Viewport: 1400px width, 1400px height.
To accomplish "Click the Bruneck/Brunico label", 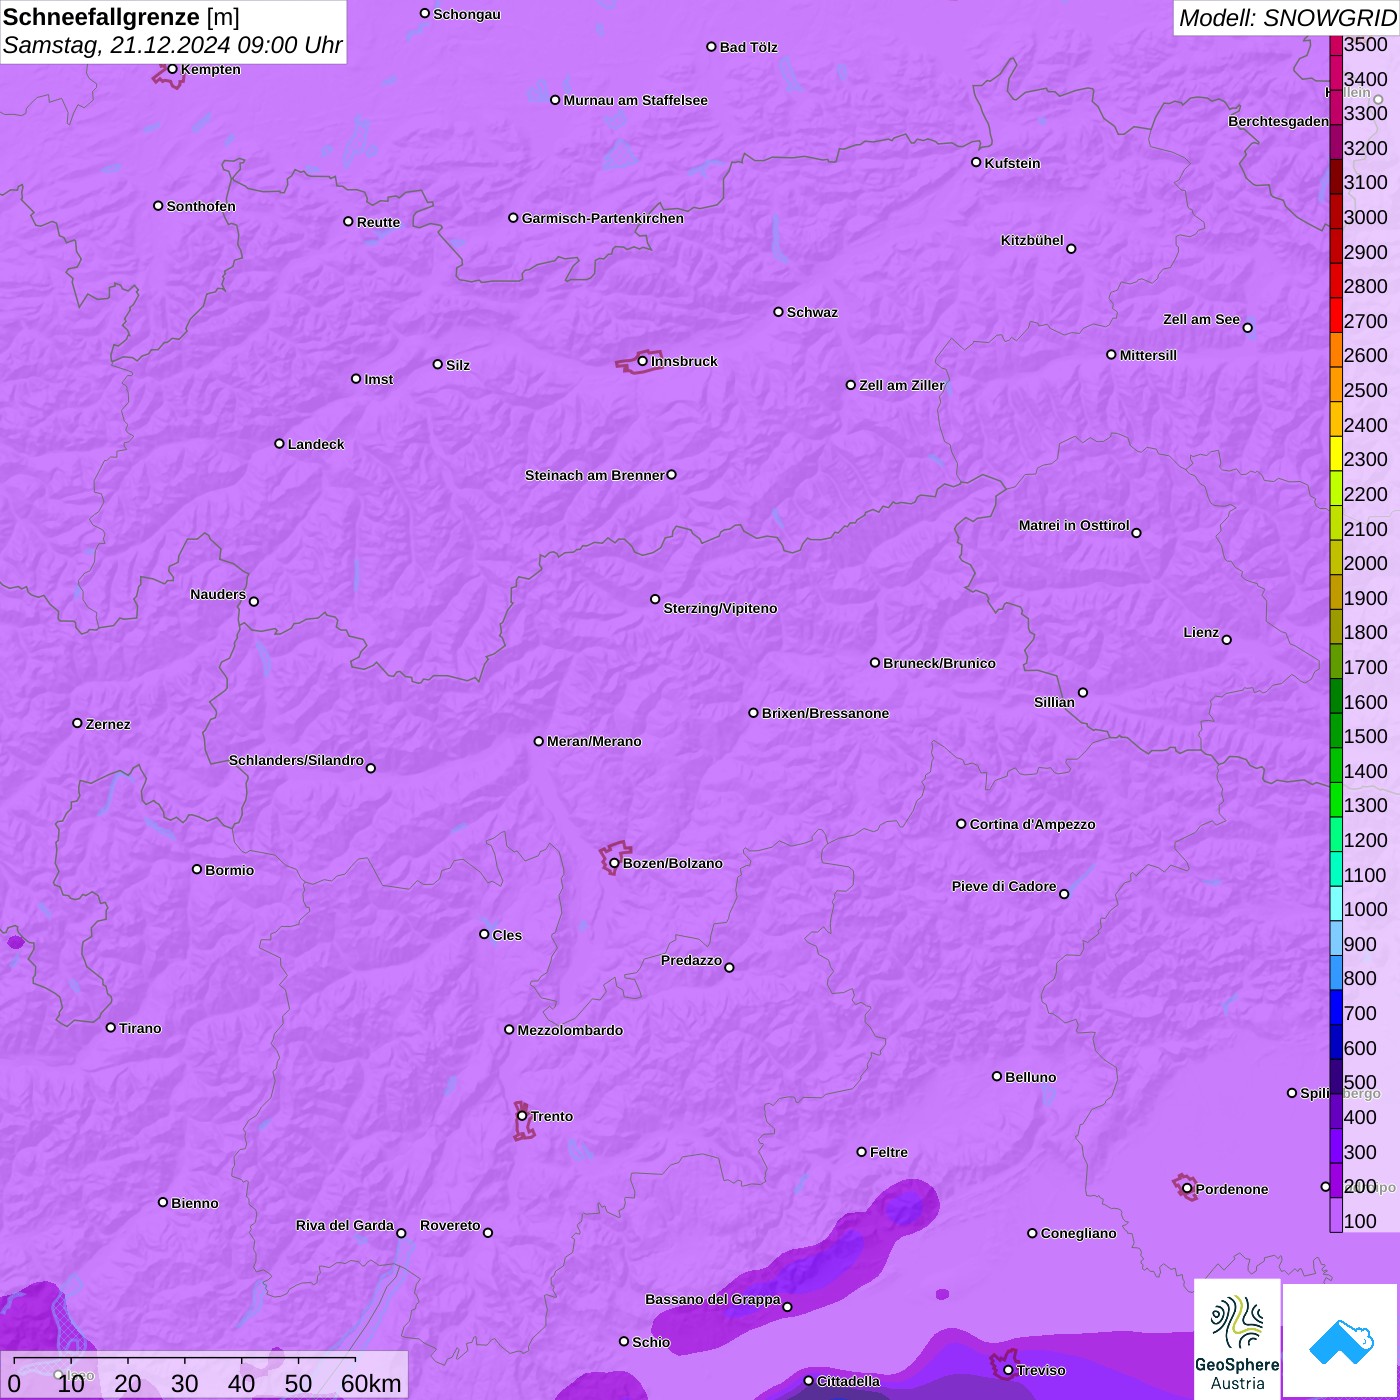I will pyautogui.click(x=940, y=663).
